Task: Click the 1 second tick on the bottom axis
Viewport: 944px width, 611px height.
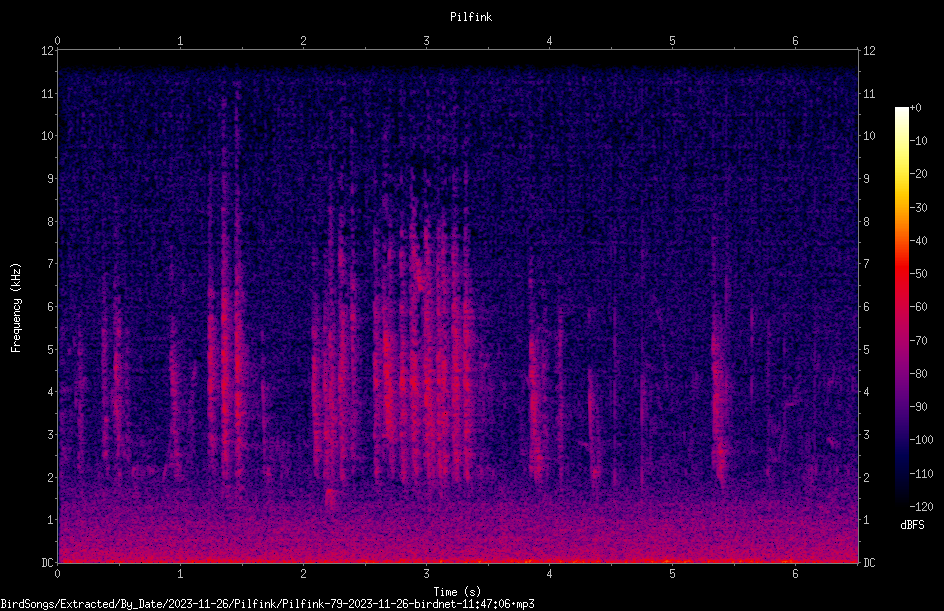Action: pyautogui.click(x=180, y=574)
